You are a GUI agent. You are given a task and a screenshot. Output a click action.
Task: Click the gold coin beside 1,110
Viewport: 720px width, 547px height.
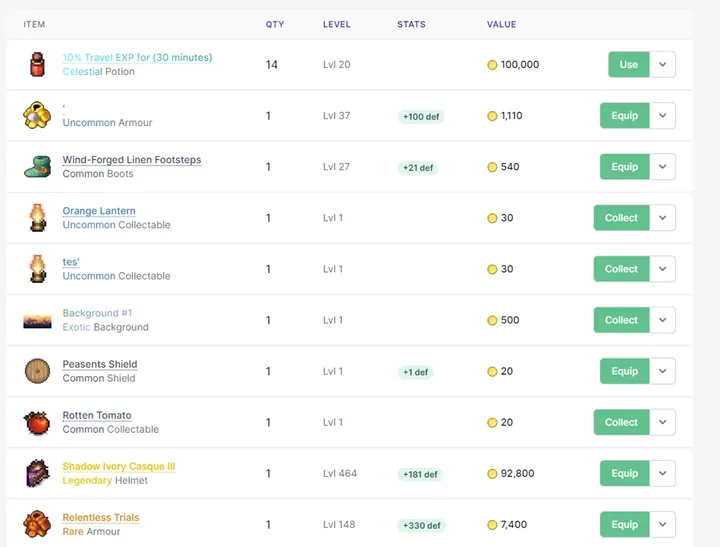click(x=492, y=116)
